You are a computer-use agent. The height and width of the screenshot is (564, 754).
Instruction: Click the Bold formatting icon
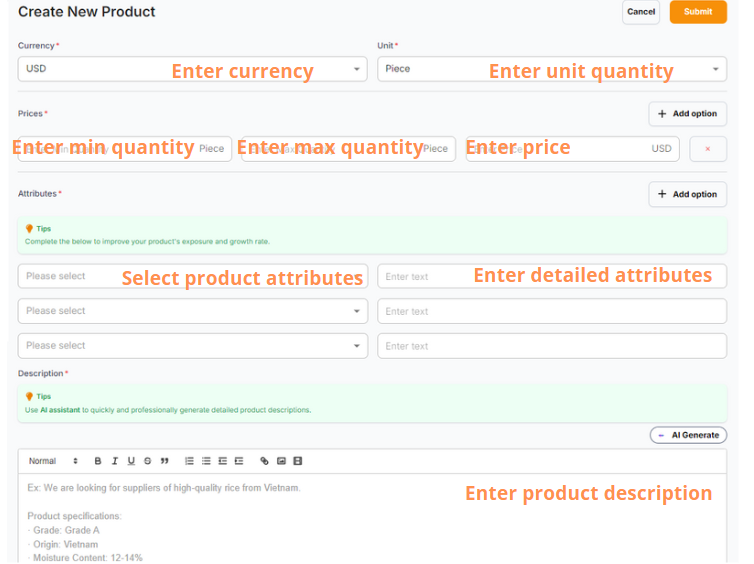point(98,461)
